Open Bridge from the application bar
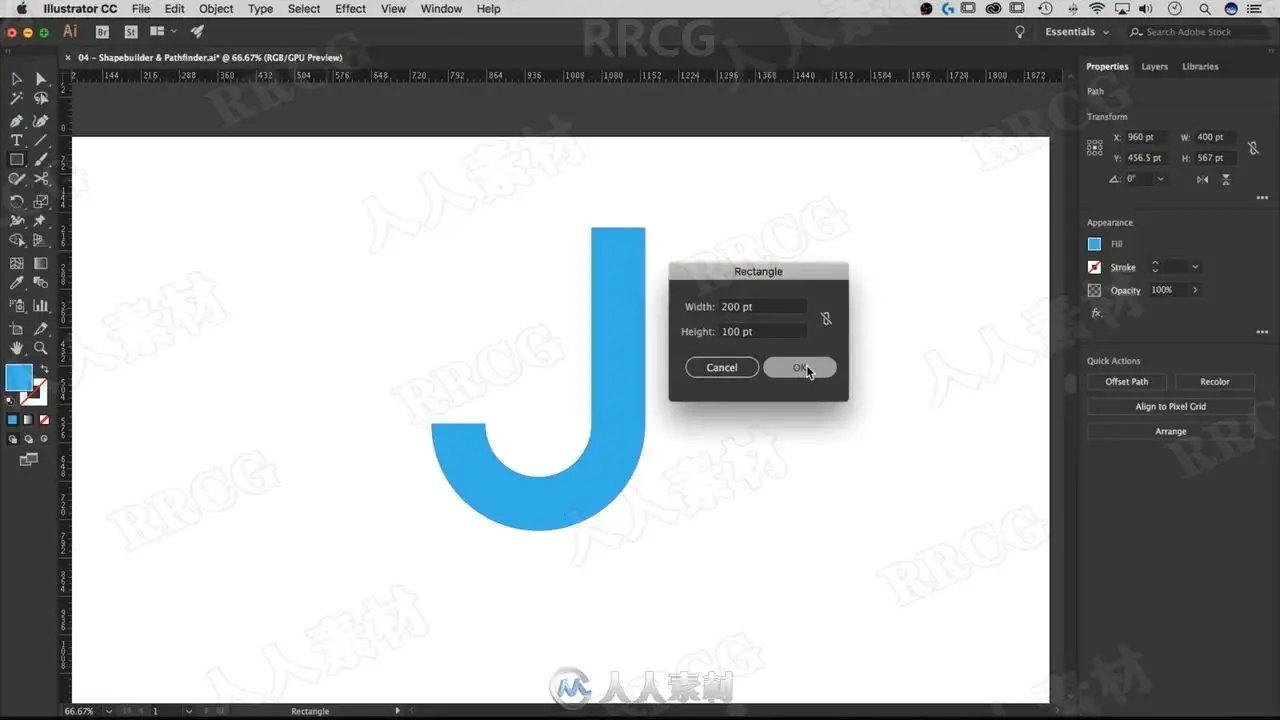Image resolution: width=1280 pixels, height=720 pixels. pos(102,32)
